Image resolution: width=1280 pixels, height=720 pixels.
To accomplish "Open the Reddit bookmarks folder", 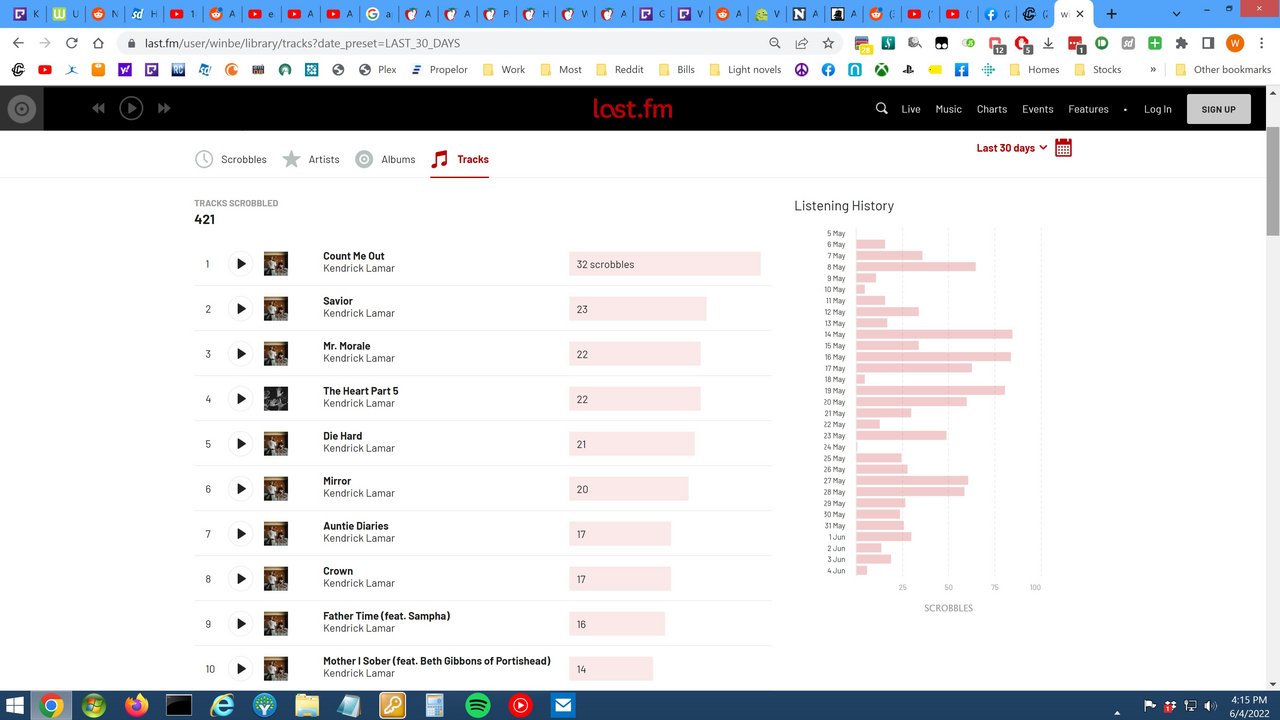I will 619,70.
